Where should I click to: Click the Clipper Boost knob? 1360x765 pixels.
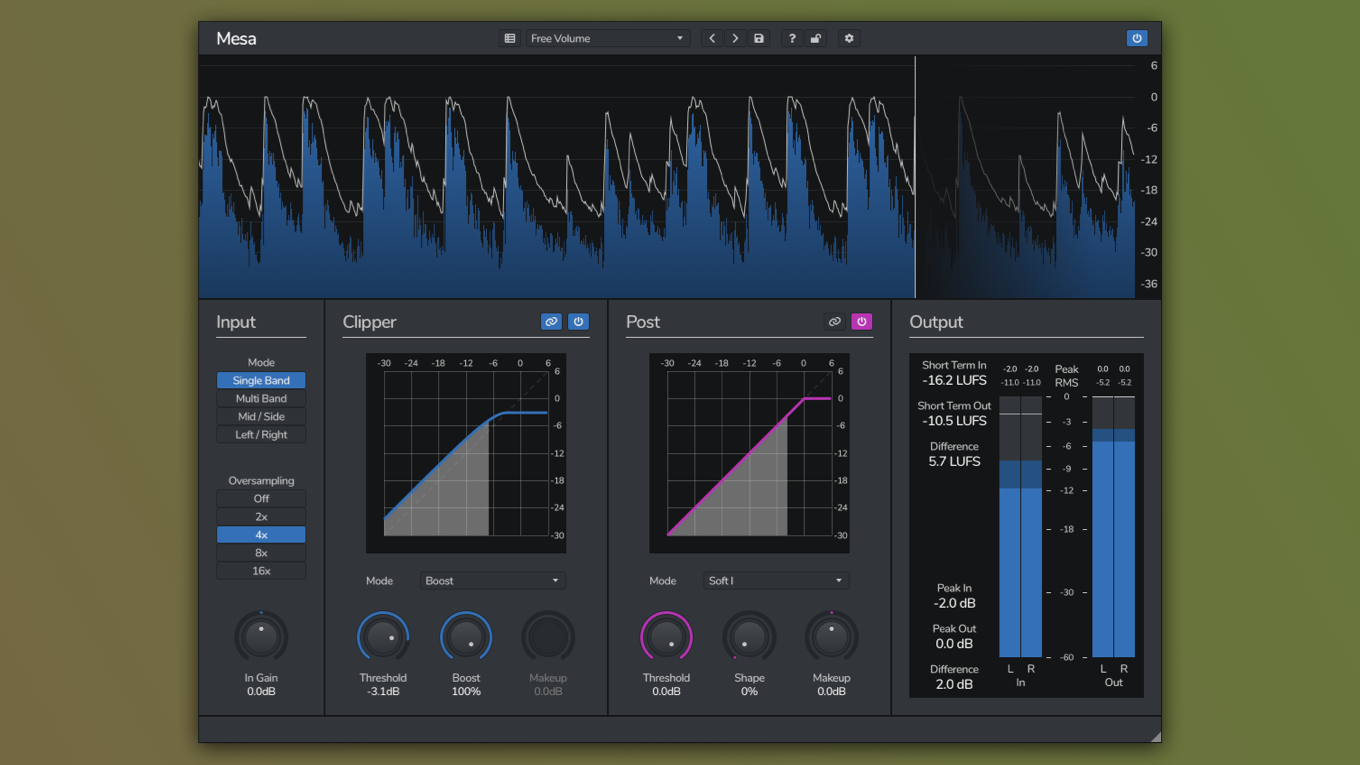pos(466,637)
